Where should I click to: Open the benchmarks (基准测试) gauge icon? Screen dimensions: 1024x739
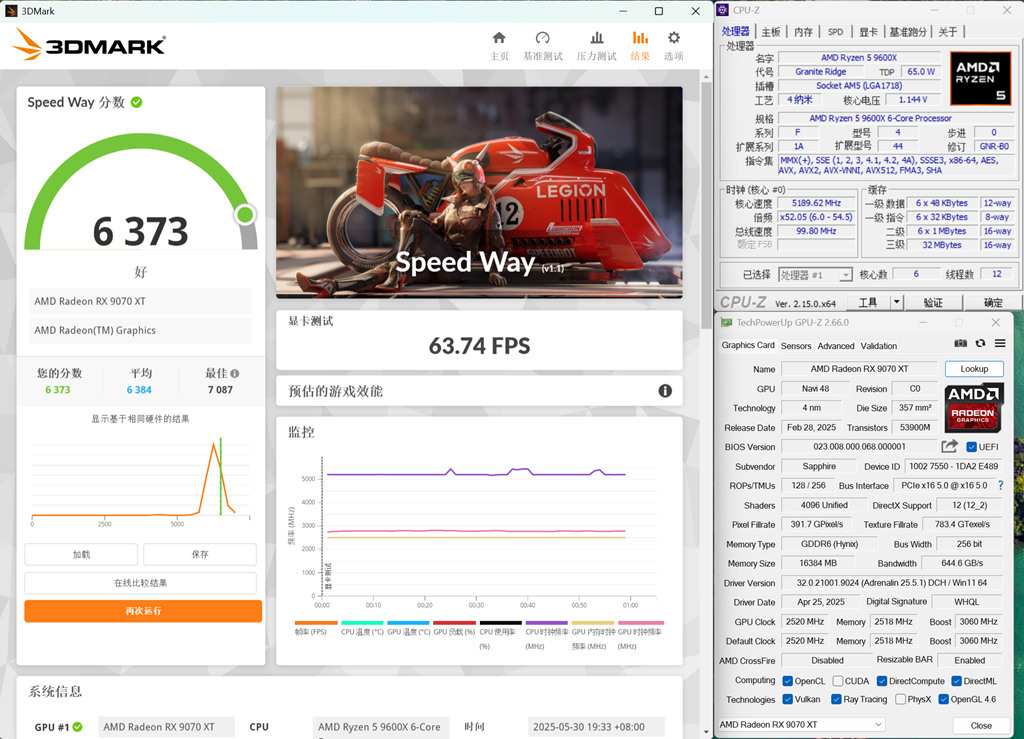(x=543, y=38)
